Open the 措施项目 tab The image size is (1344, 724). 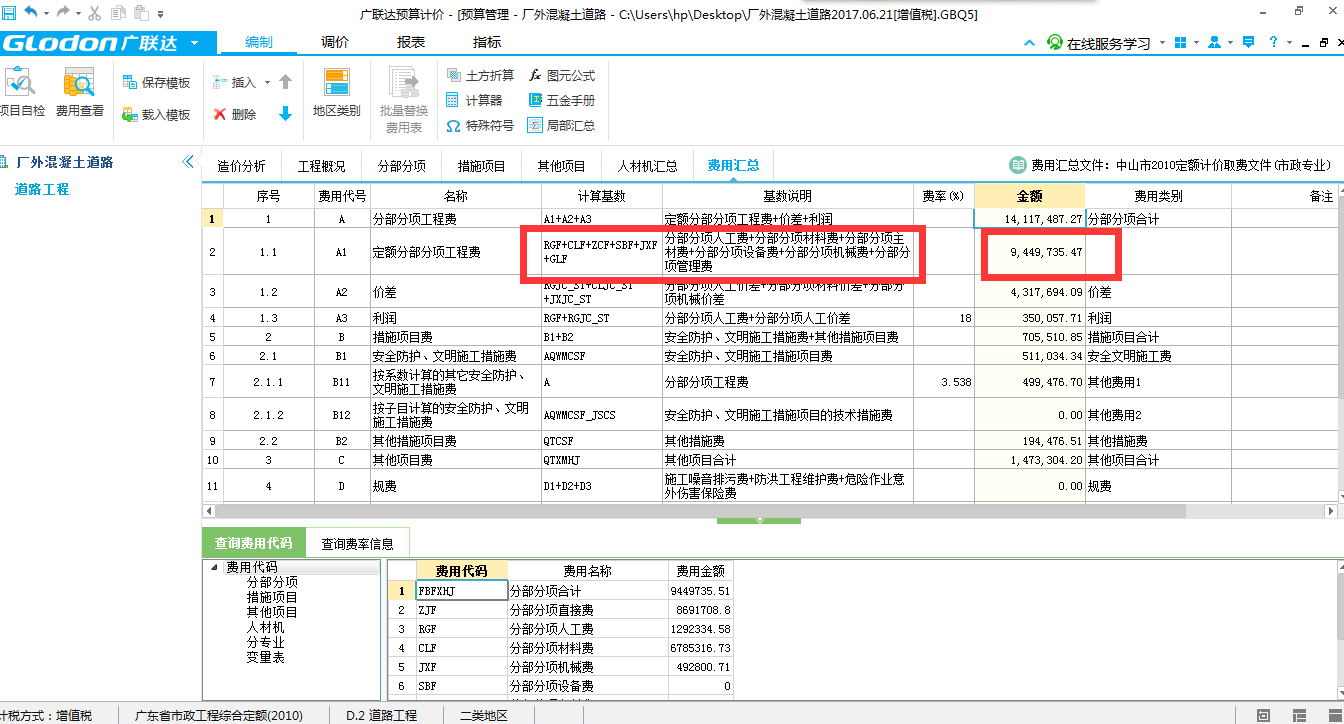click(481, 166)
